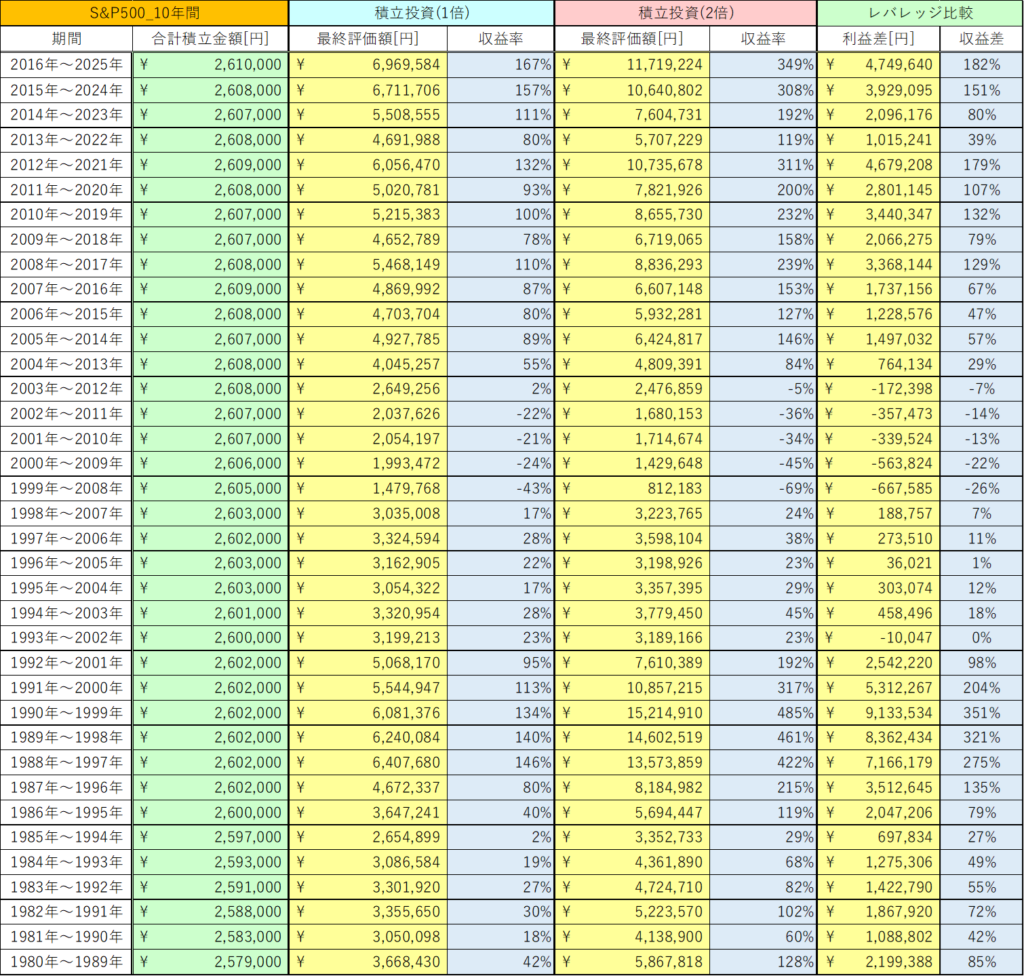The width and height of the screenshot is (1024, 976).
Task: Select the 485% return rate cell
Action: click(x=763, y=713)
